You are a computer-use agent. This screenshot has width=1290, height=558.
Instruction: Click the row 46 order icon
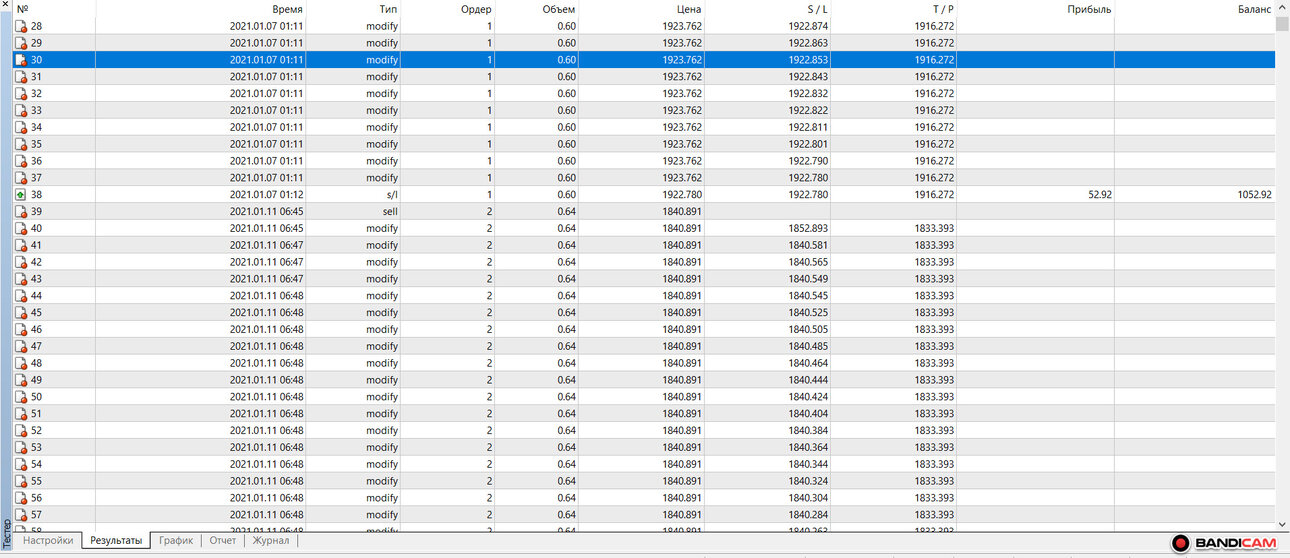21,329
